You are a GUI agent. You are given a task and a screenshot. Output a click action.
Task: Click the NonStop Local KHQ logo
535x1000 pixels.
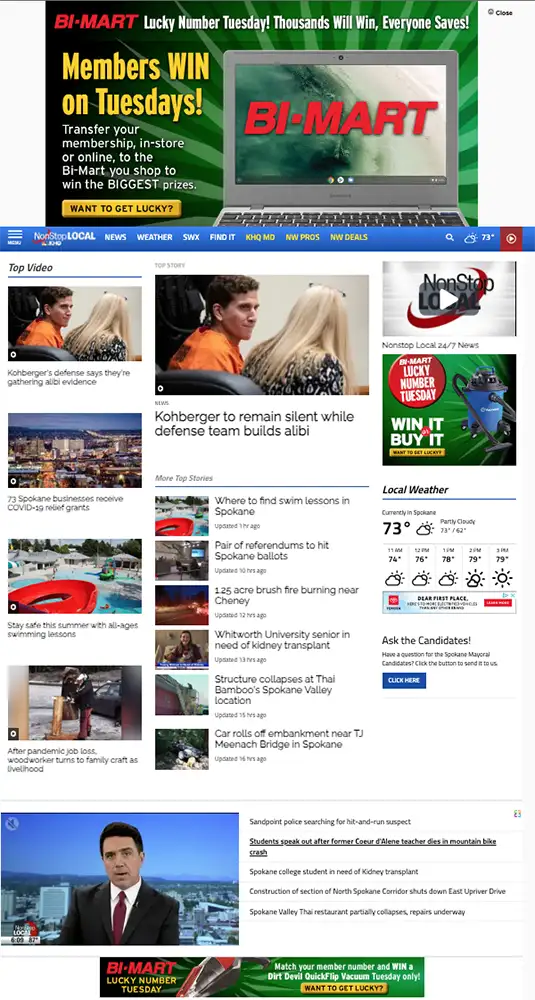click(x=64, y=237)
